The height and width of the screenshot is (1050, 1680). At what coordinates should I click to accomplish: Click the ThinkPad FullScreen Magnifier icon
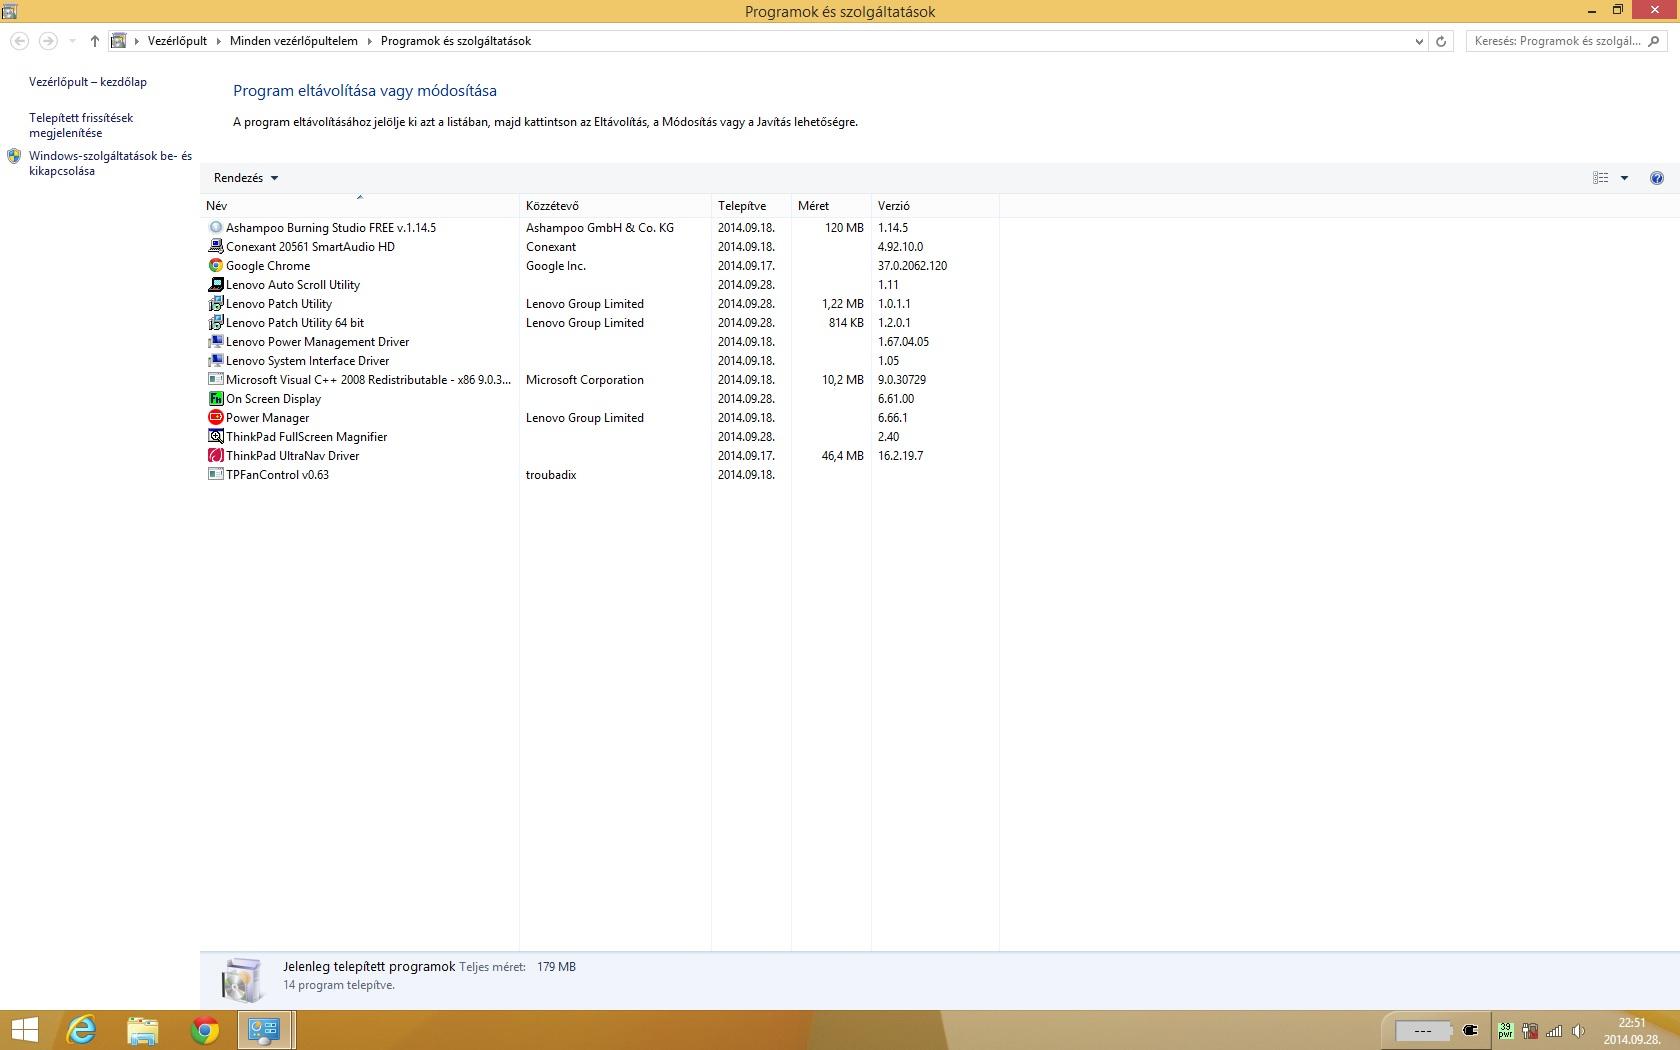click(215, 437)
